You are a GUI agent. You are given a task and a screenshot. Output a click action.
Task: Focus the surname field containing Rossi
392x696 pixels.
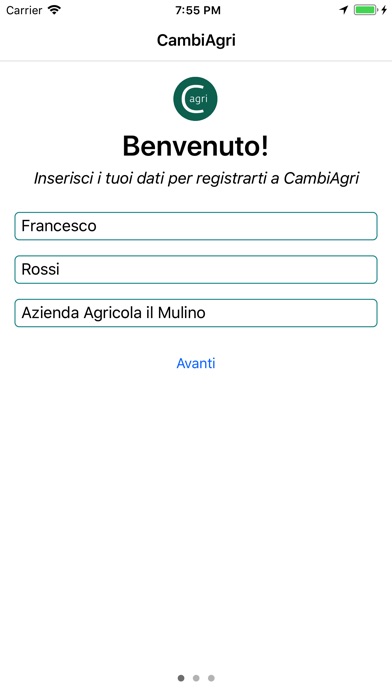point(196,269)
